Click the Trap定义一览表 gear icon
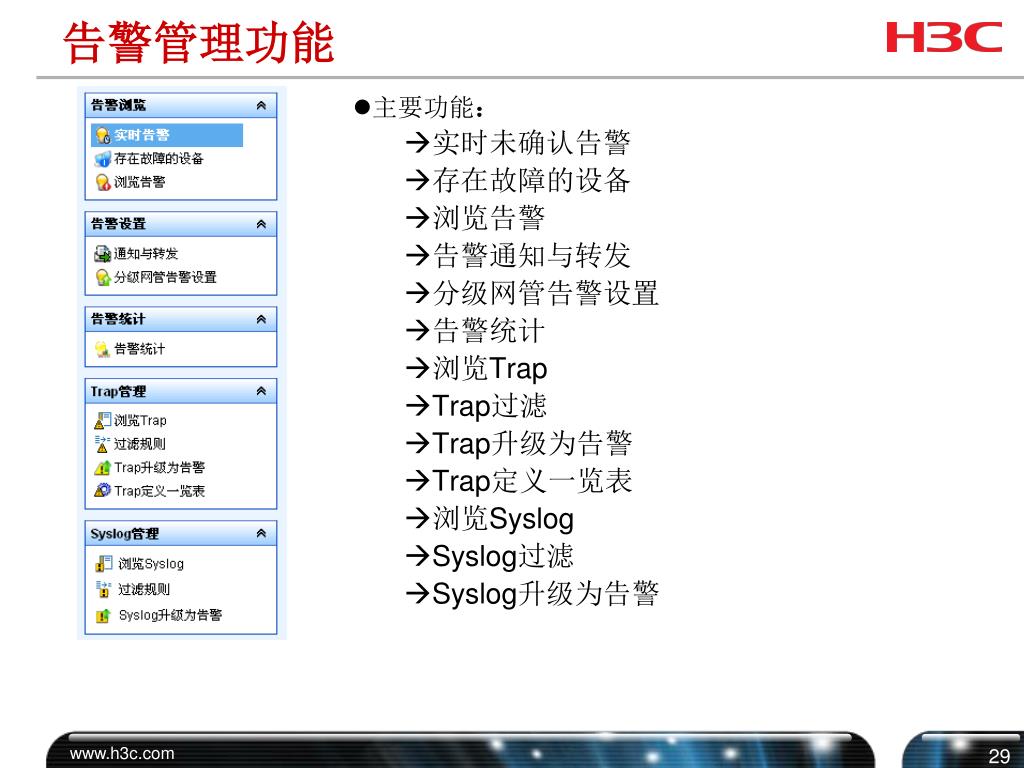Image resolution: width=1024 pixels, height=768 pixels. pyautogui.click(x=103, y=490)
